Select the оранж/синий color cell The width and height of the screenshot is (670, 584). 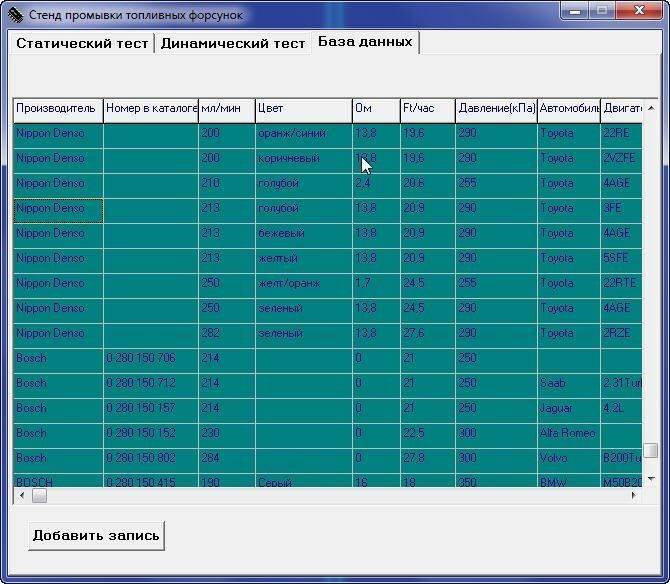(302, 133)
